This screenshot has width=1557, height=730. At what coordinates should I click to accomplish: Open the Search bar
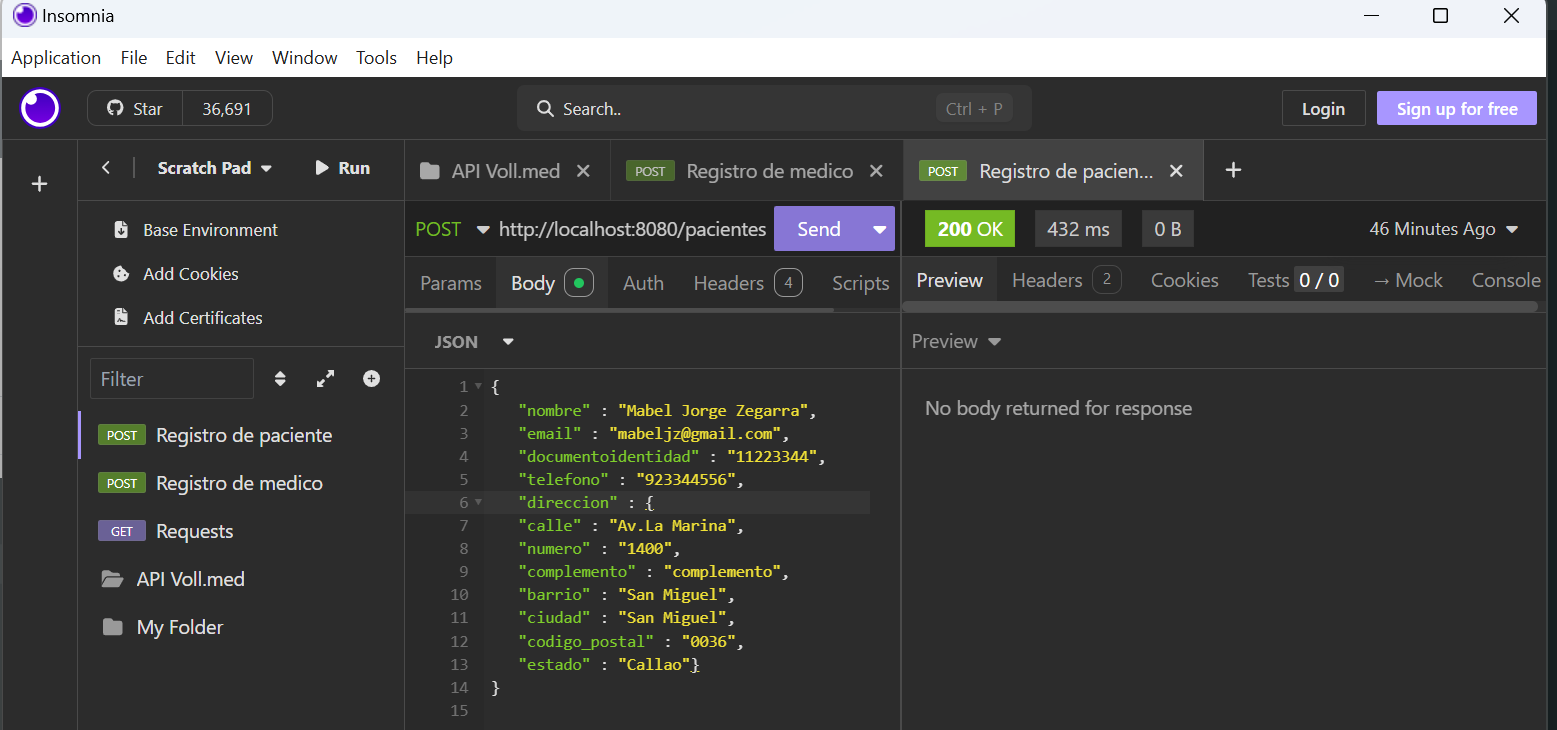click(x=774, y=108)
